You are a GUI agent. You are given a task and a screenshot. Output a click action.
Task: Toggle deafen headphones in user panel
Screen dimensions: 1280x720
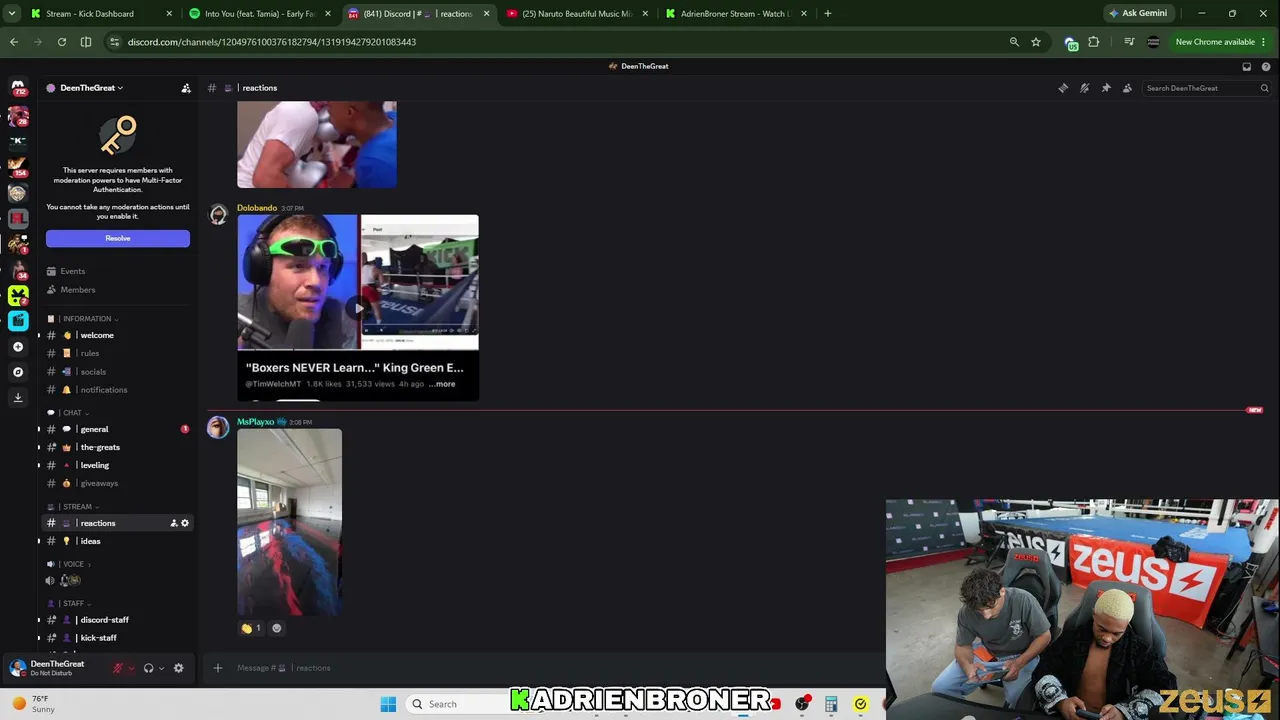click(x=148, y=668)
